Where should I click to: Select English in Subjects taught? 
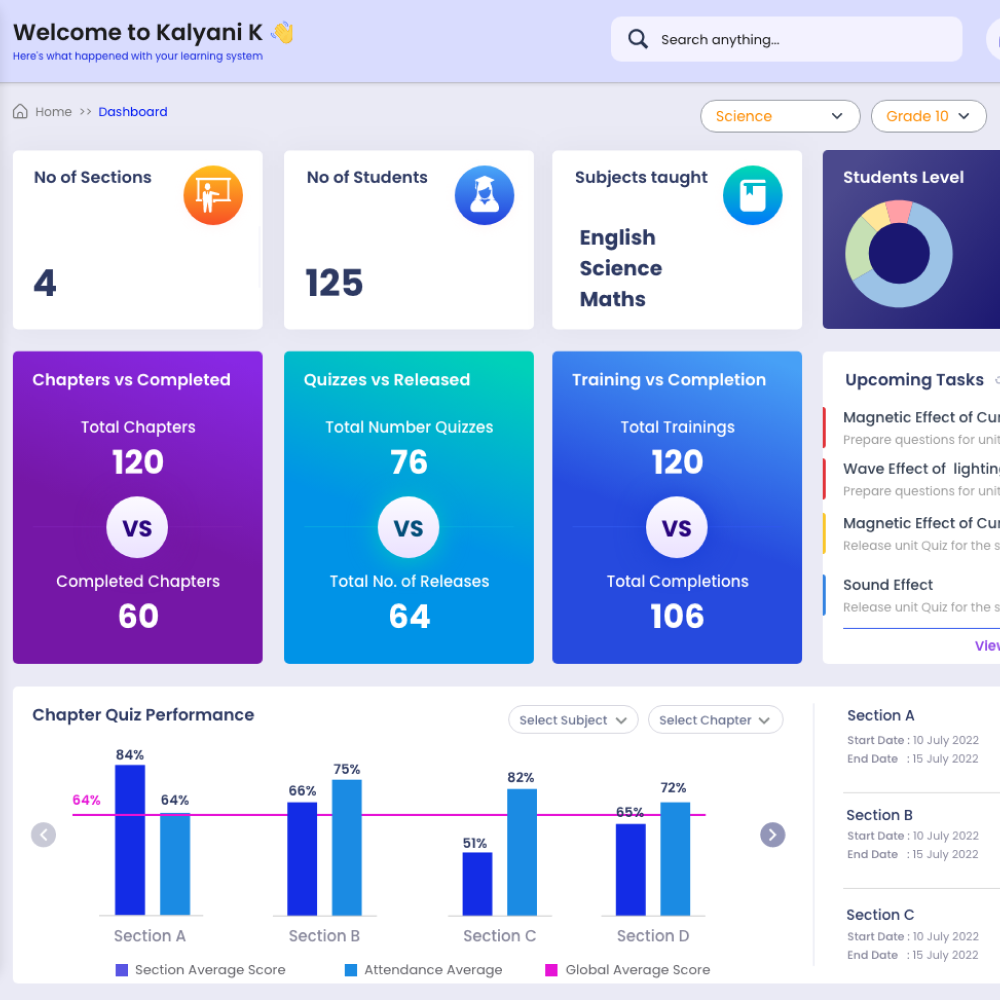(617, 237)
